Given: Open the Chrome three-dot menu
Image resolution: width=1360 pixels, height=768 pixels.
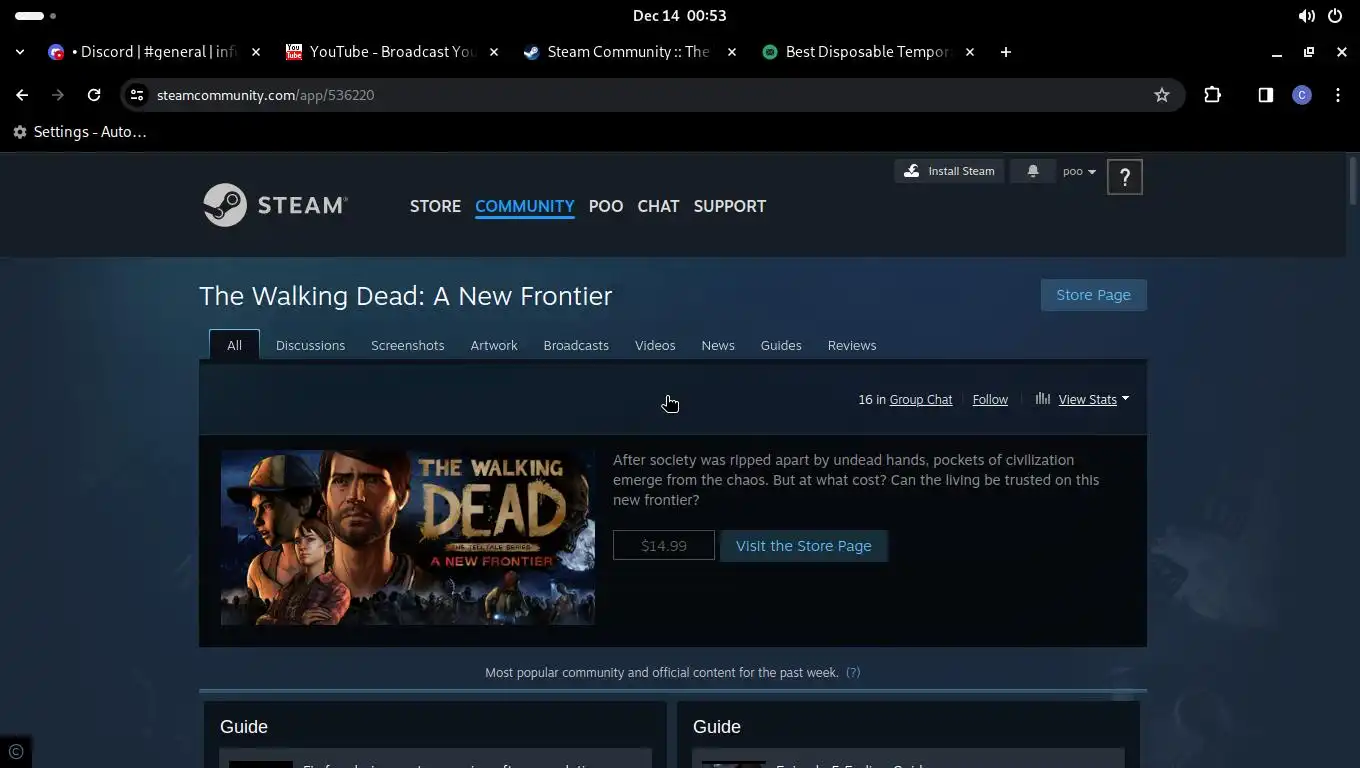Looking at the screenshot, I should coord(1338,95).
